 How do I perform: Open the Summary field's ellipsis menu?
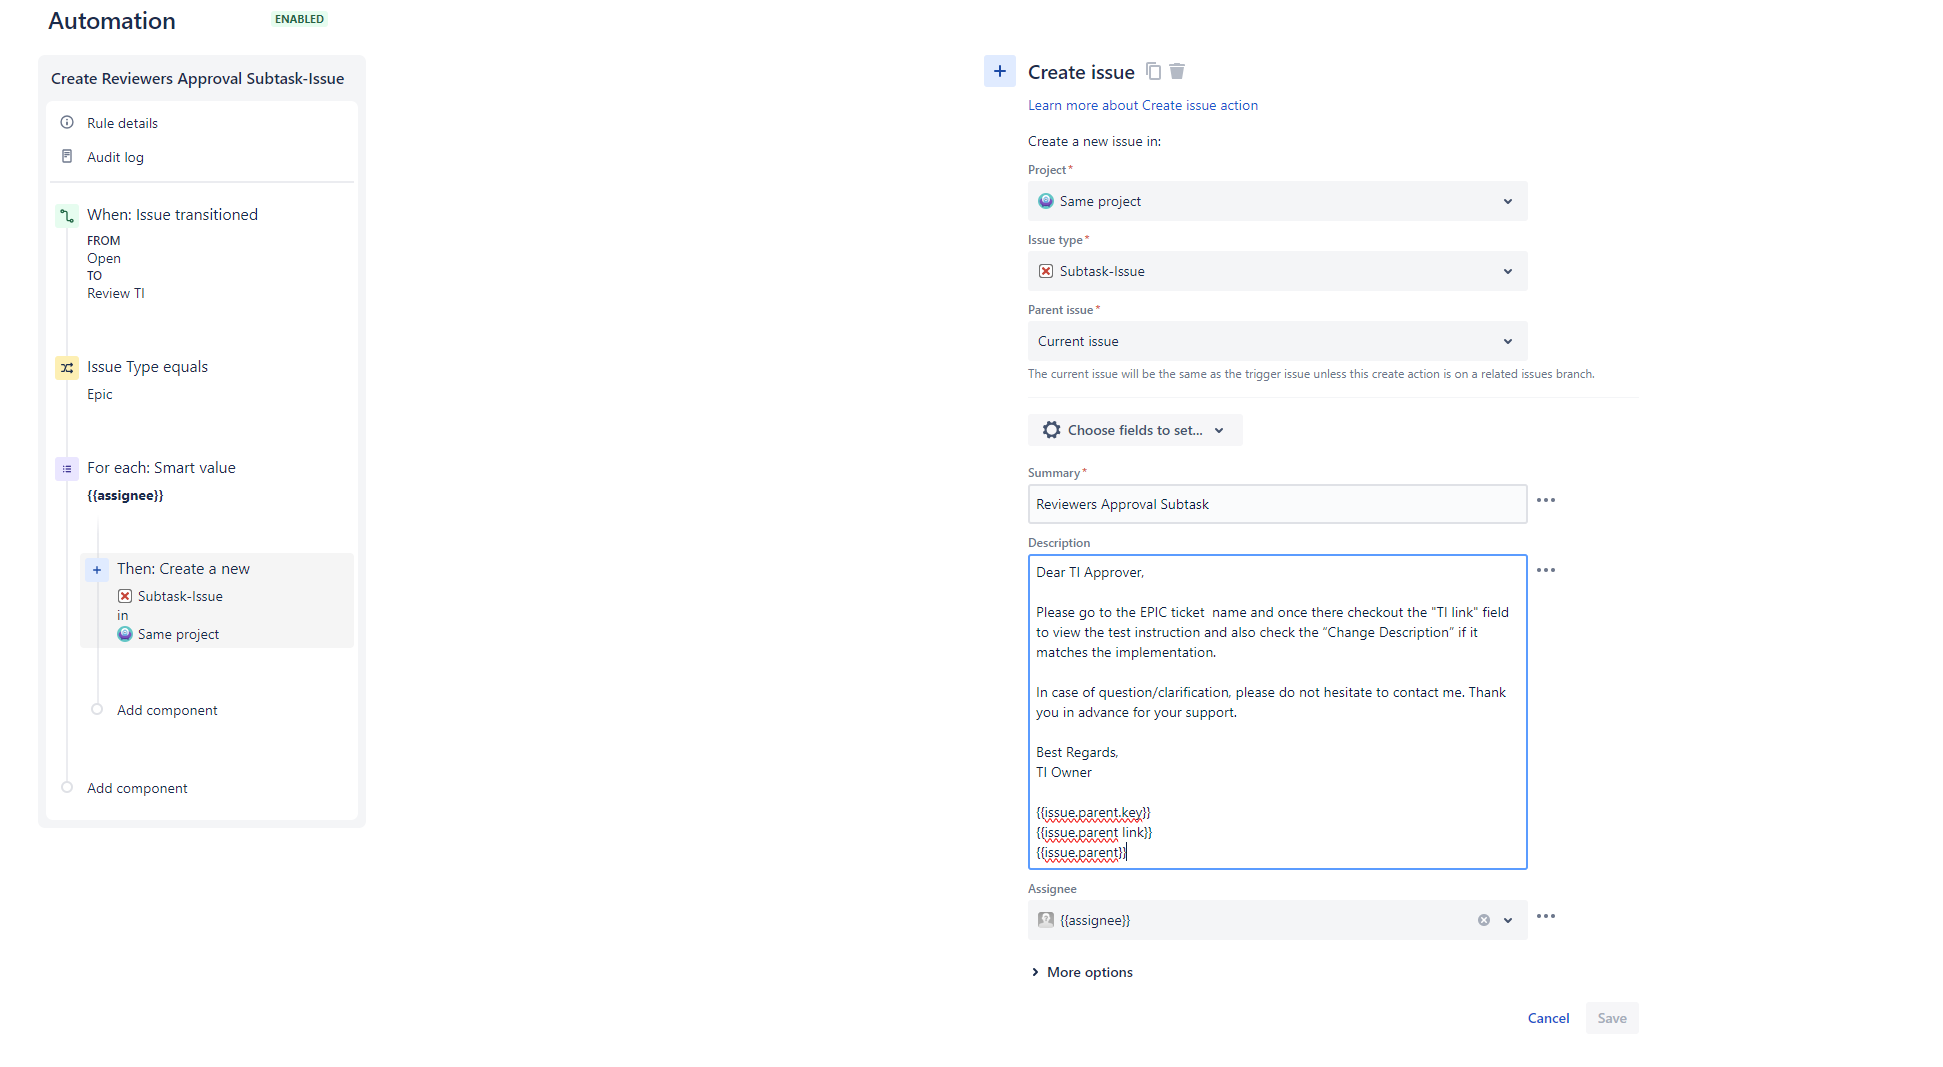click(1546, 500)
